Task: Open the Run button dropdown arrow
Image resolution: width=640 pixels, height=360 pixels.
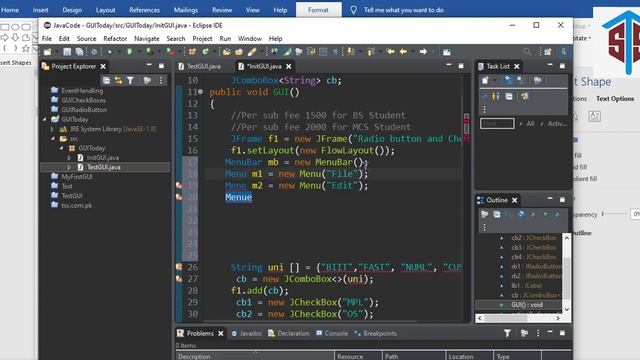Action: (x=139, y=52)
